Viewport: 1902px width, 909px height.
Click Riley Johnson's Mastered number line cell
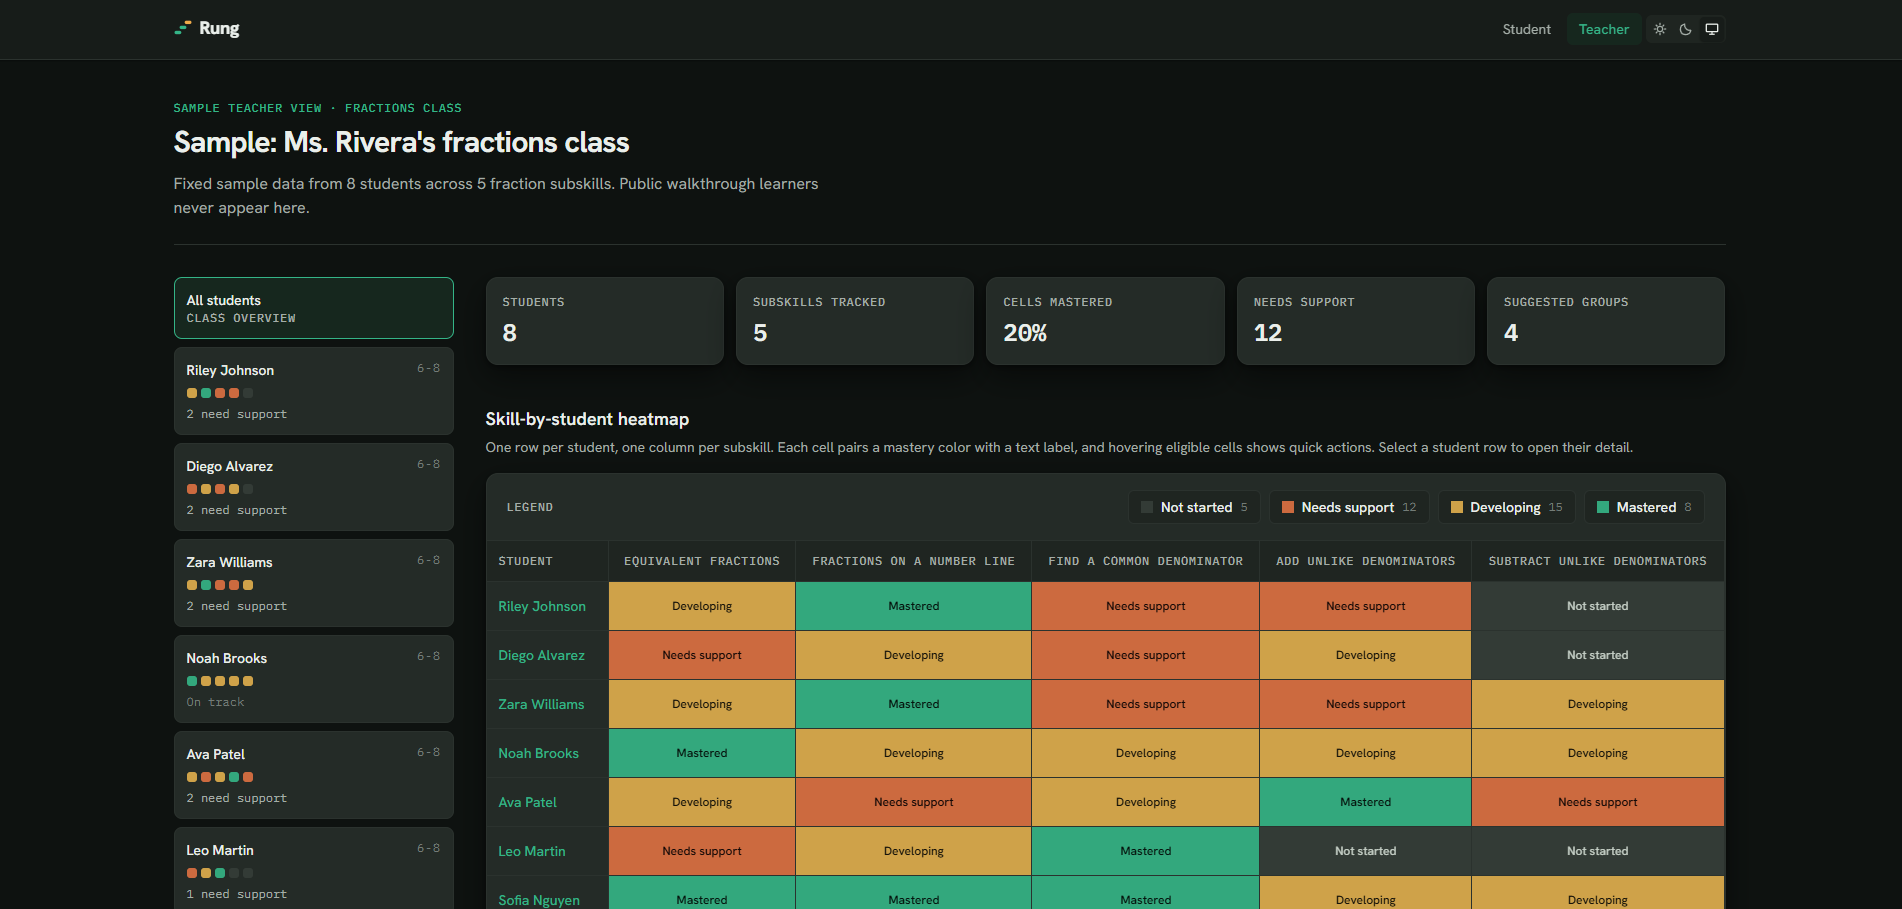913,606
